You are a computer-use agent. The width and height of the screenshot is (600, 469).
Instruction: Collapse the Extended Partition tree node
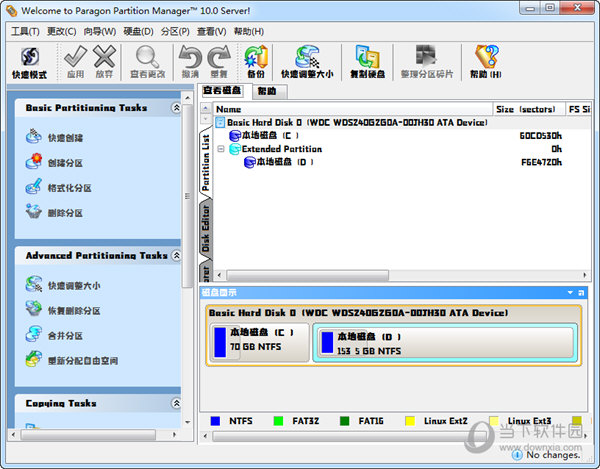pyautogui.click(x=221, y=149)
